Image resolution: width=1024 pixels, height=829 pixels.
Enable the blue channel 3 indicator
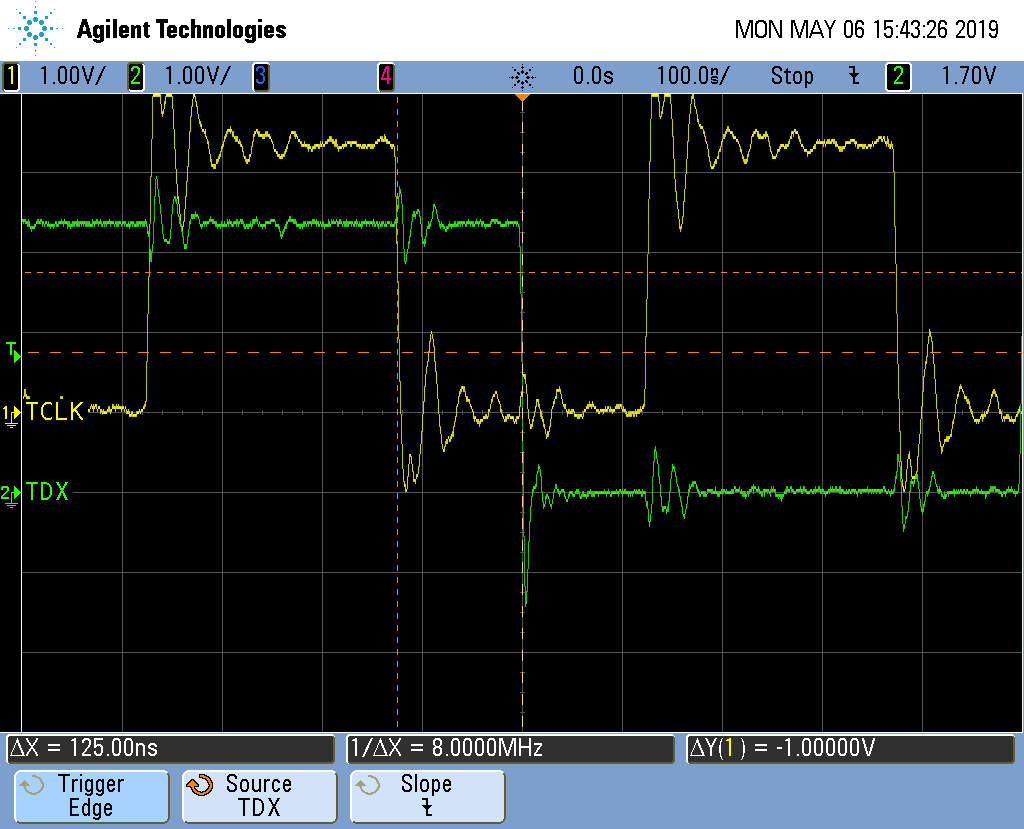(x=260, y=76)
